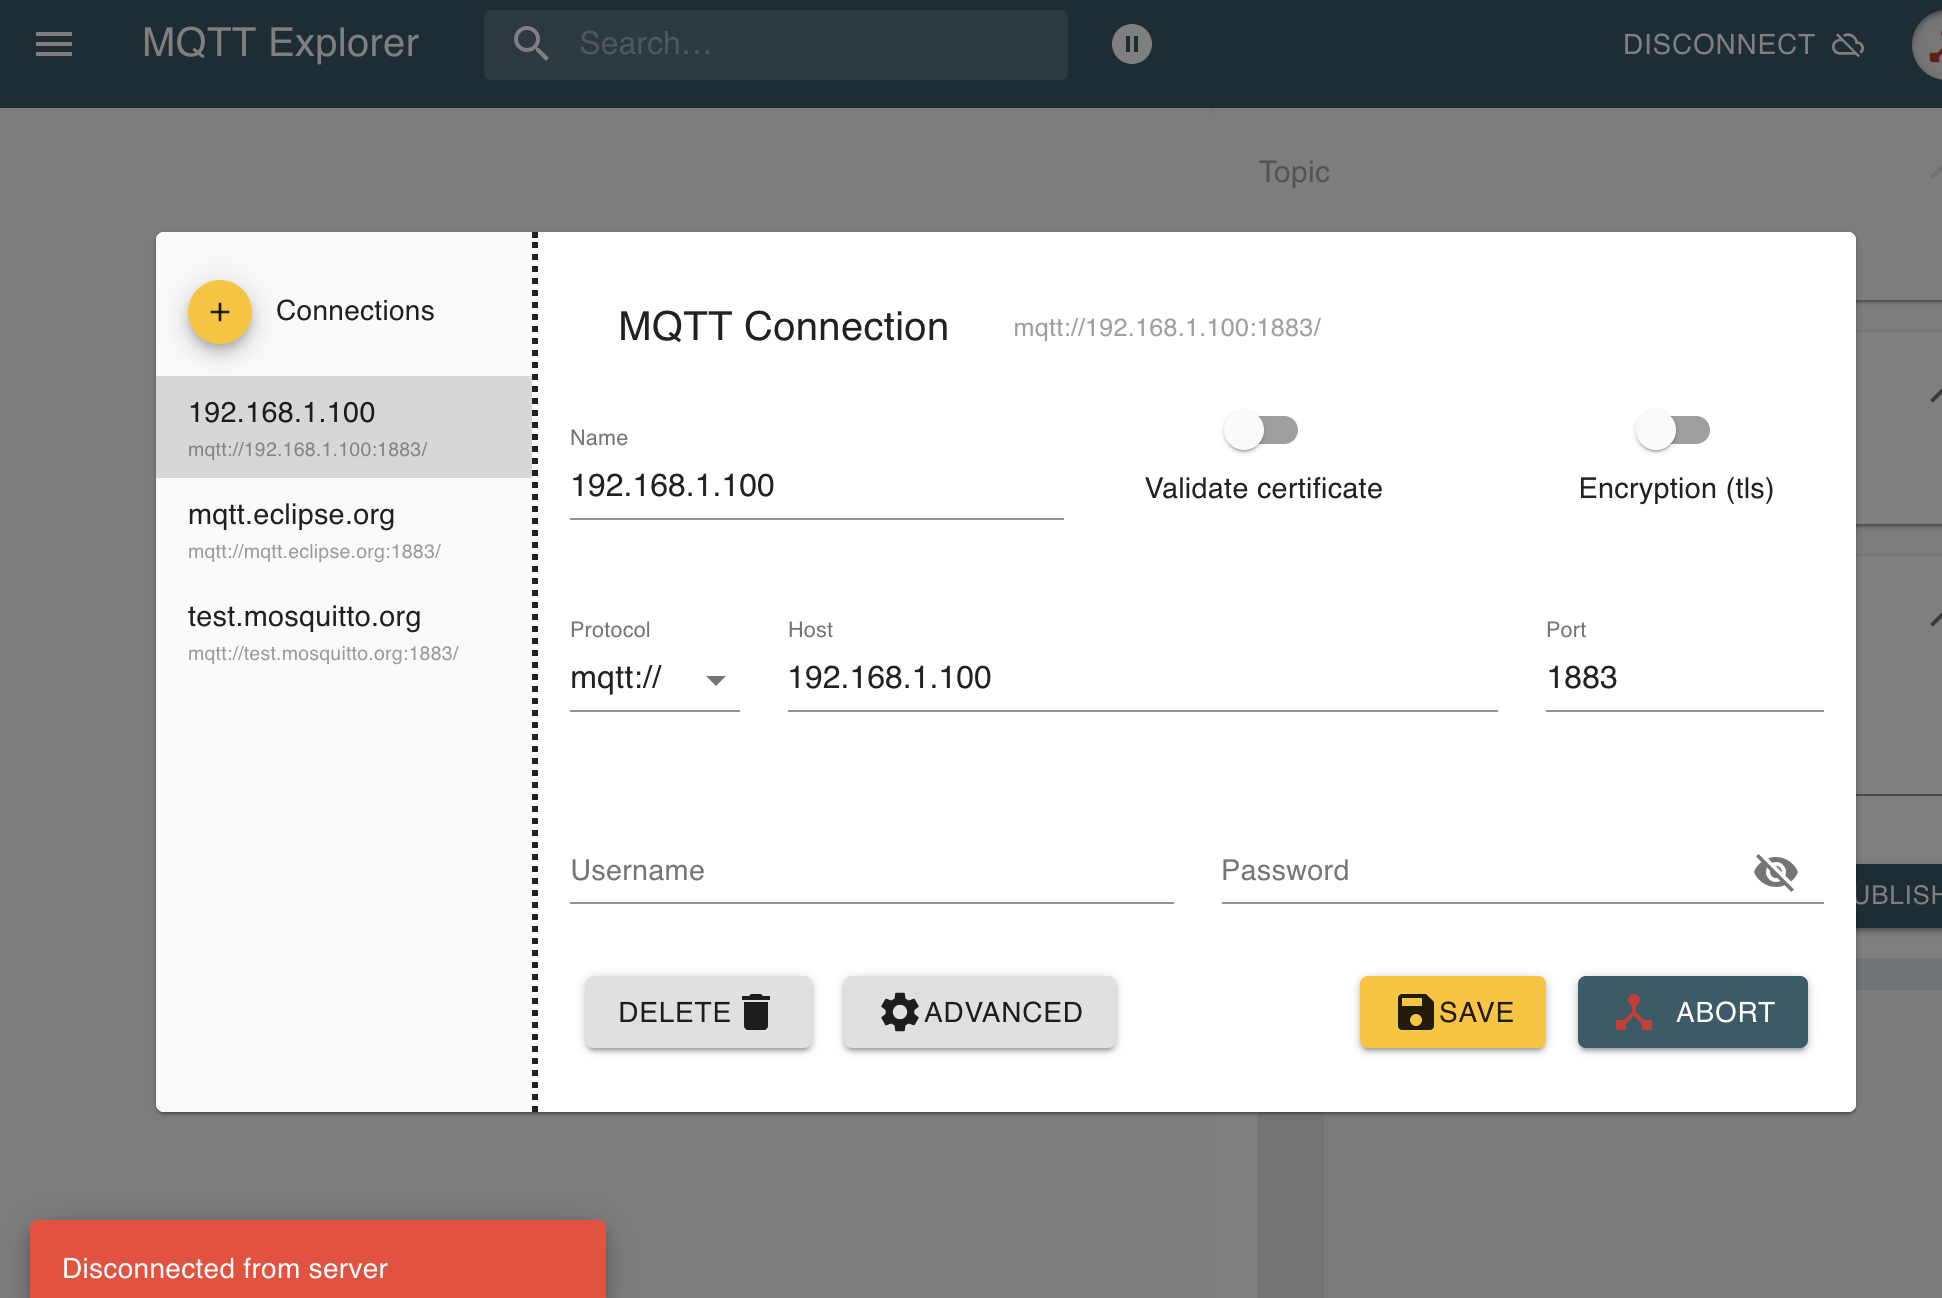Screen dimensions: 1942x1298
Task: Pause topic updates with pause button
Action: click(1132, 44)
